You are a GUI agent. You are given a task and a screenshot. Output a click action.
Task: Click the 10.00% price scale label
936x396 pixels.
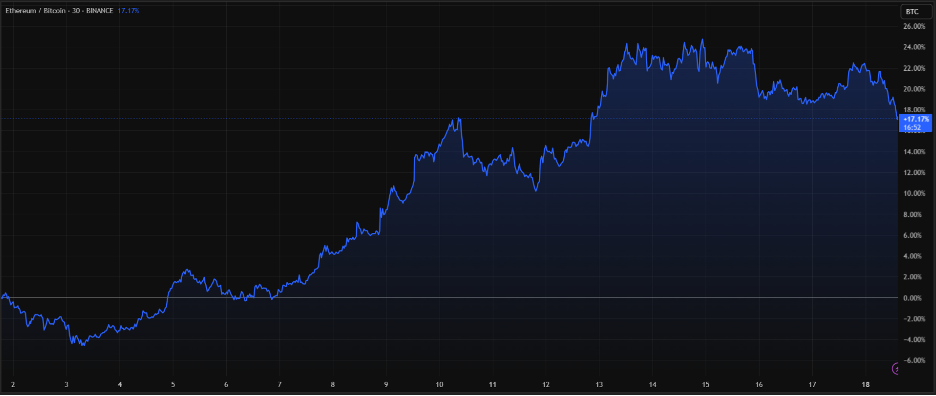[x=915, y=194]
